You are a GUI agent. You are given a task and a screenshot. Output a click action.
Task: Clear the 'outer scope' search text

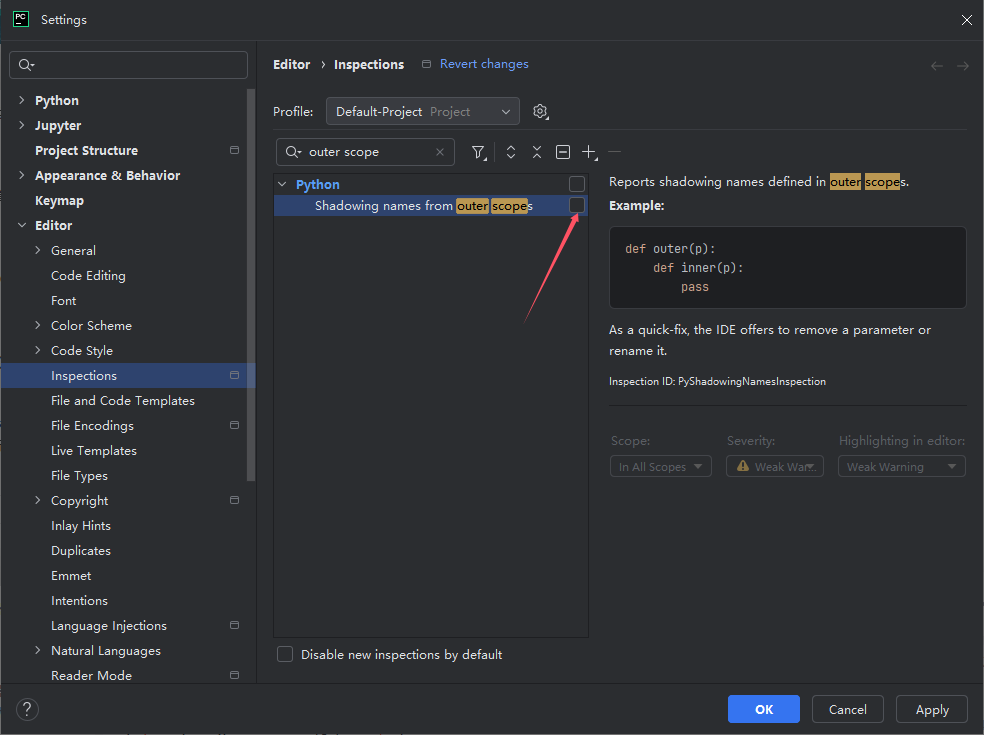pos(440,152)
